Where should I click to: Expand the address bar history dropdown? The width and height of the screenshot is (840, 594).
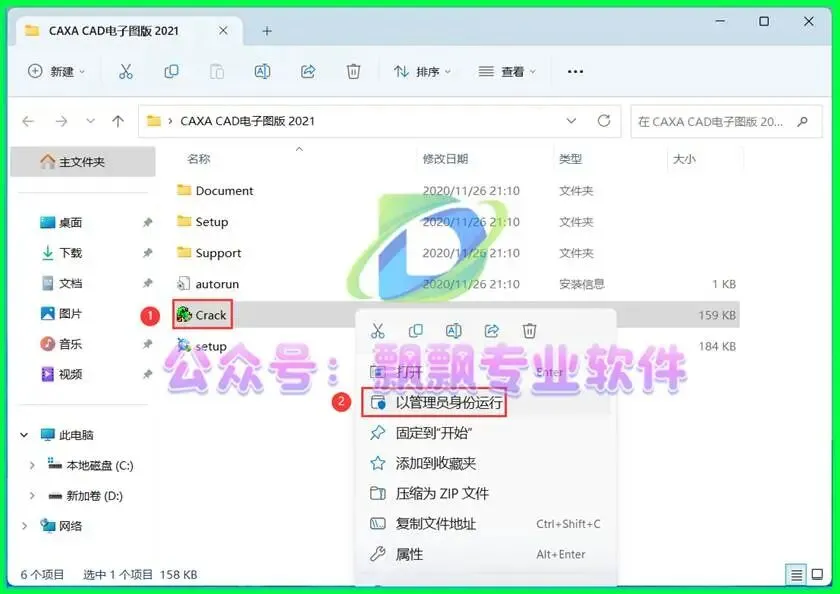(x=571, y=121)
